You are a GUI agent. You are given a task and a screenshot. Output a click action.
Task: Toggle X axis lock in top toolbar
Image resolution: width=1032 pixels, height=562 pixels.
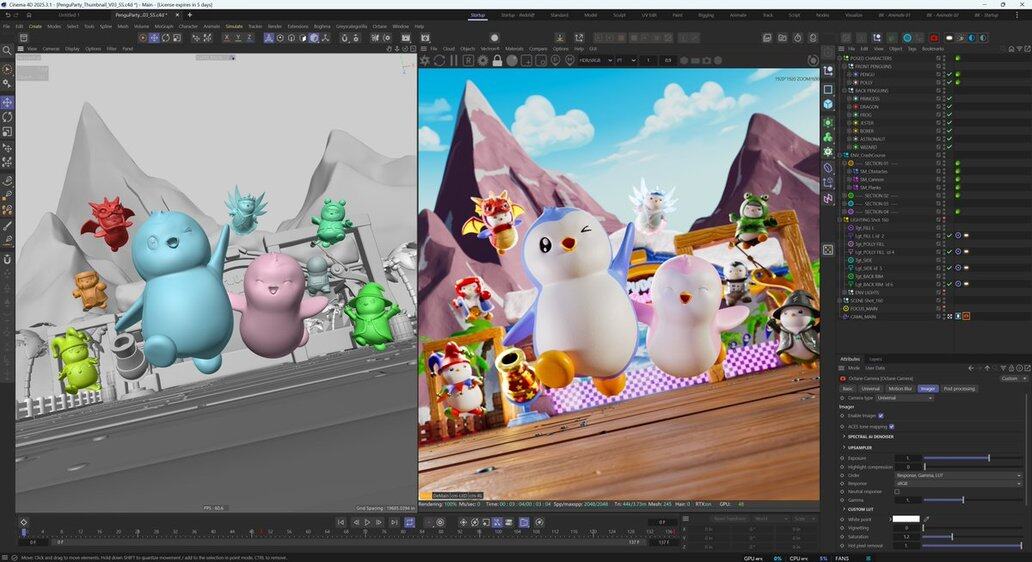227,38
